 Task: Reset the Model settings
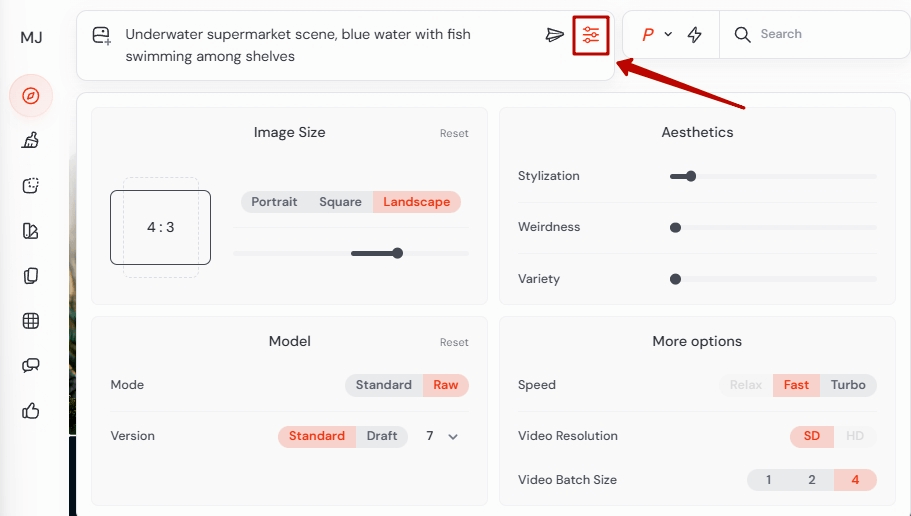pos(454,342)
